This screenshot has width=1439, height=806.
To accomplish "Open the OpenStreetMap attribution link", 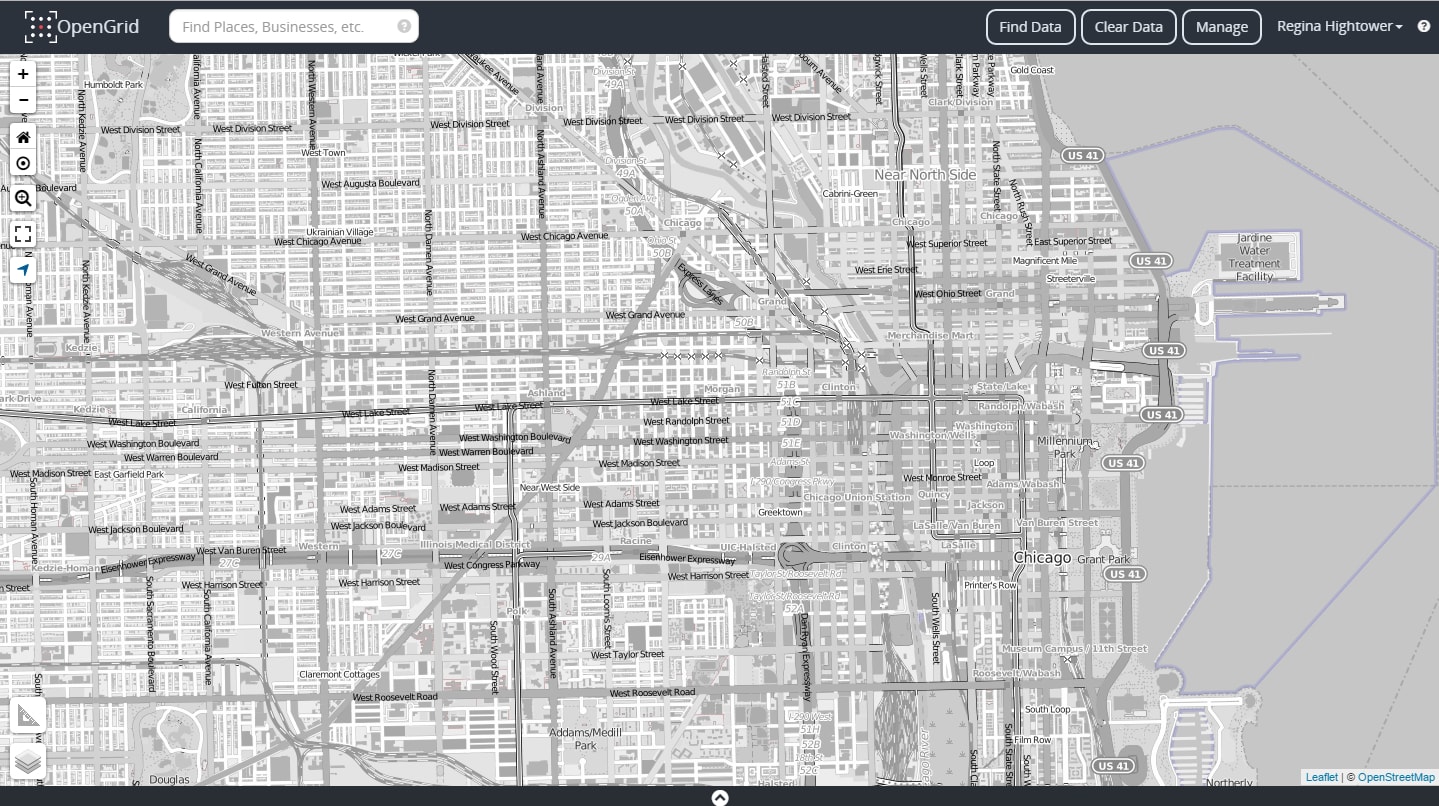I will pos(1396,777).
